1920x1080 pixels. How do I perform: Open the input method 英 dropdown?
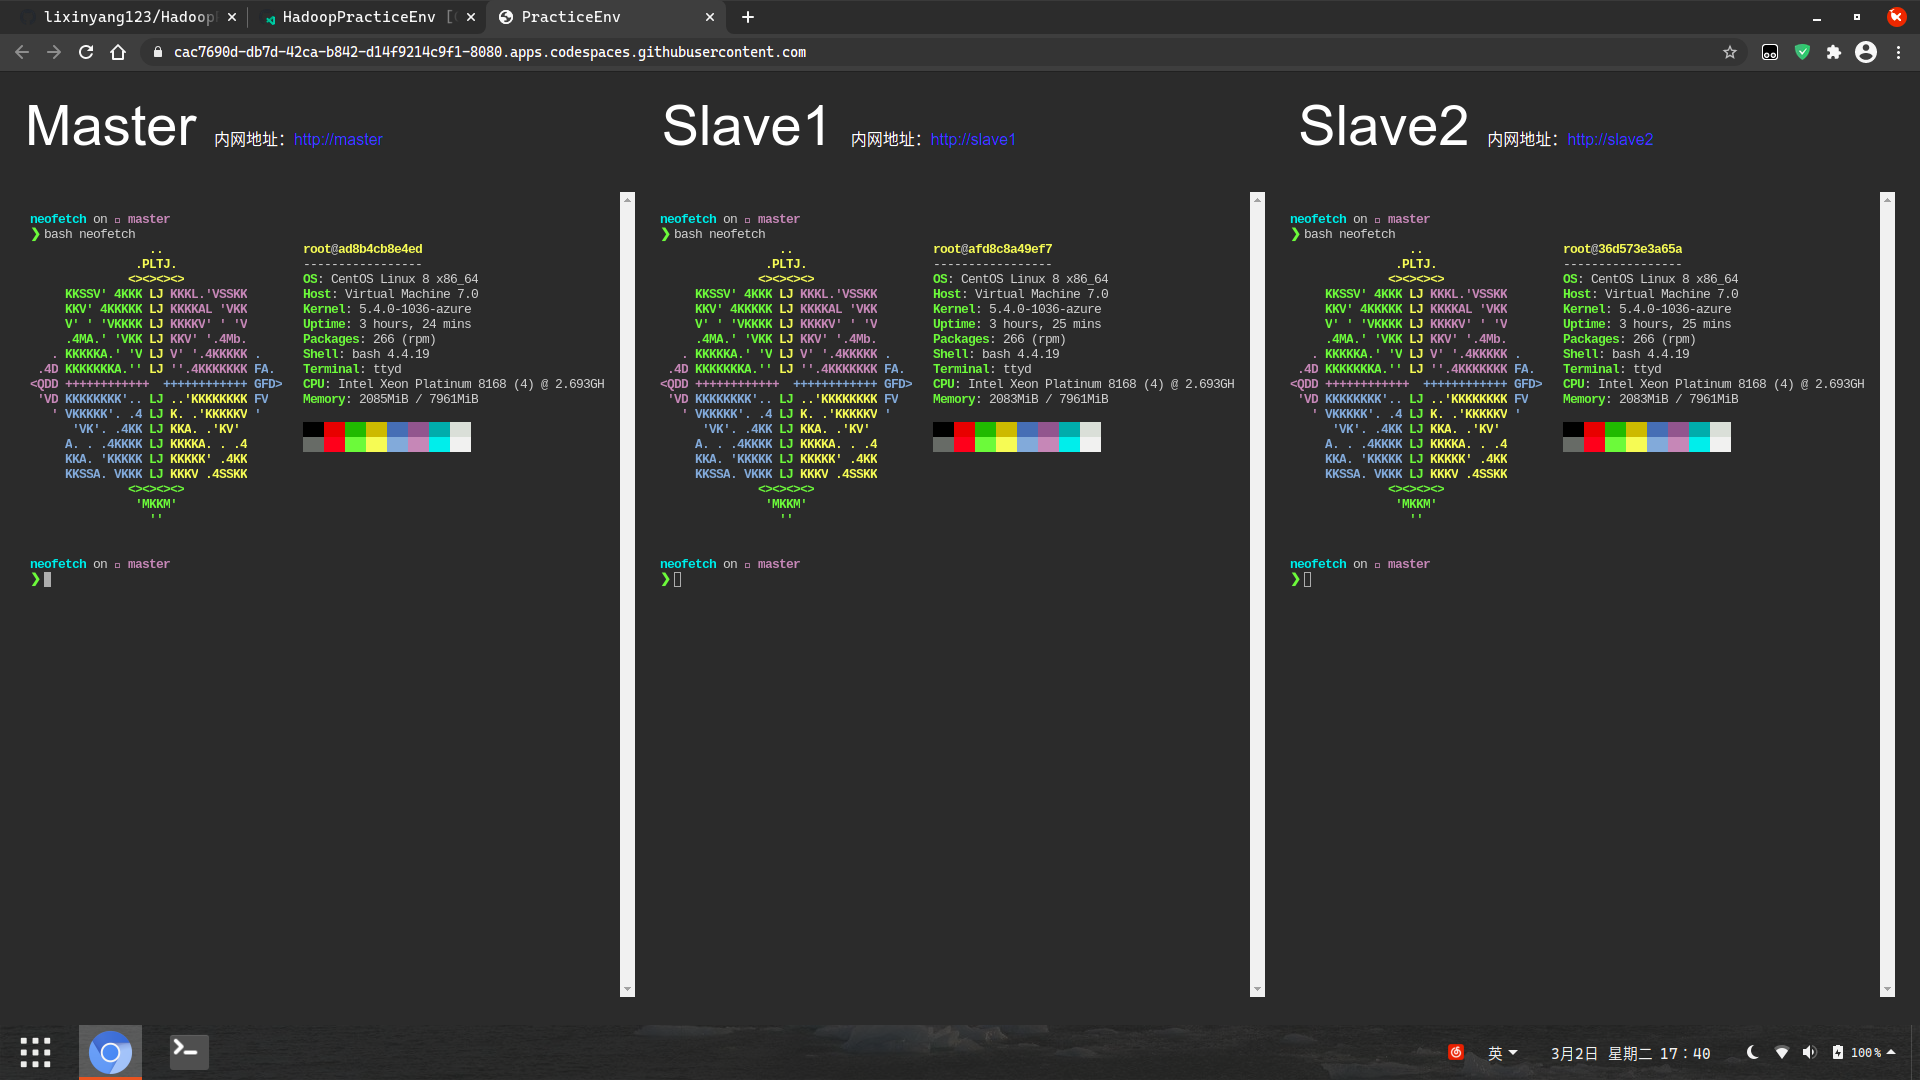pyautogui.click(x=1502, y=1053)
